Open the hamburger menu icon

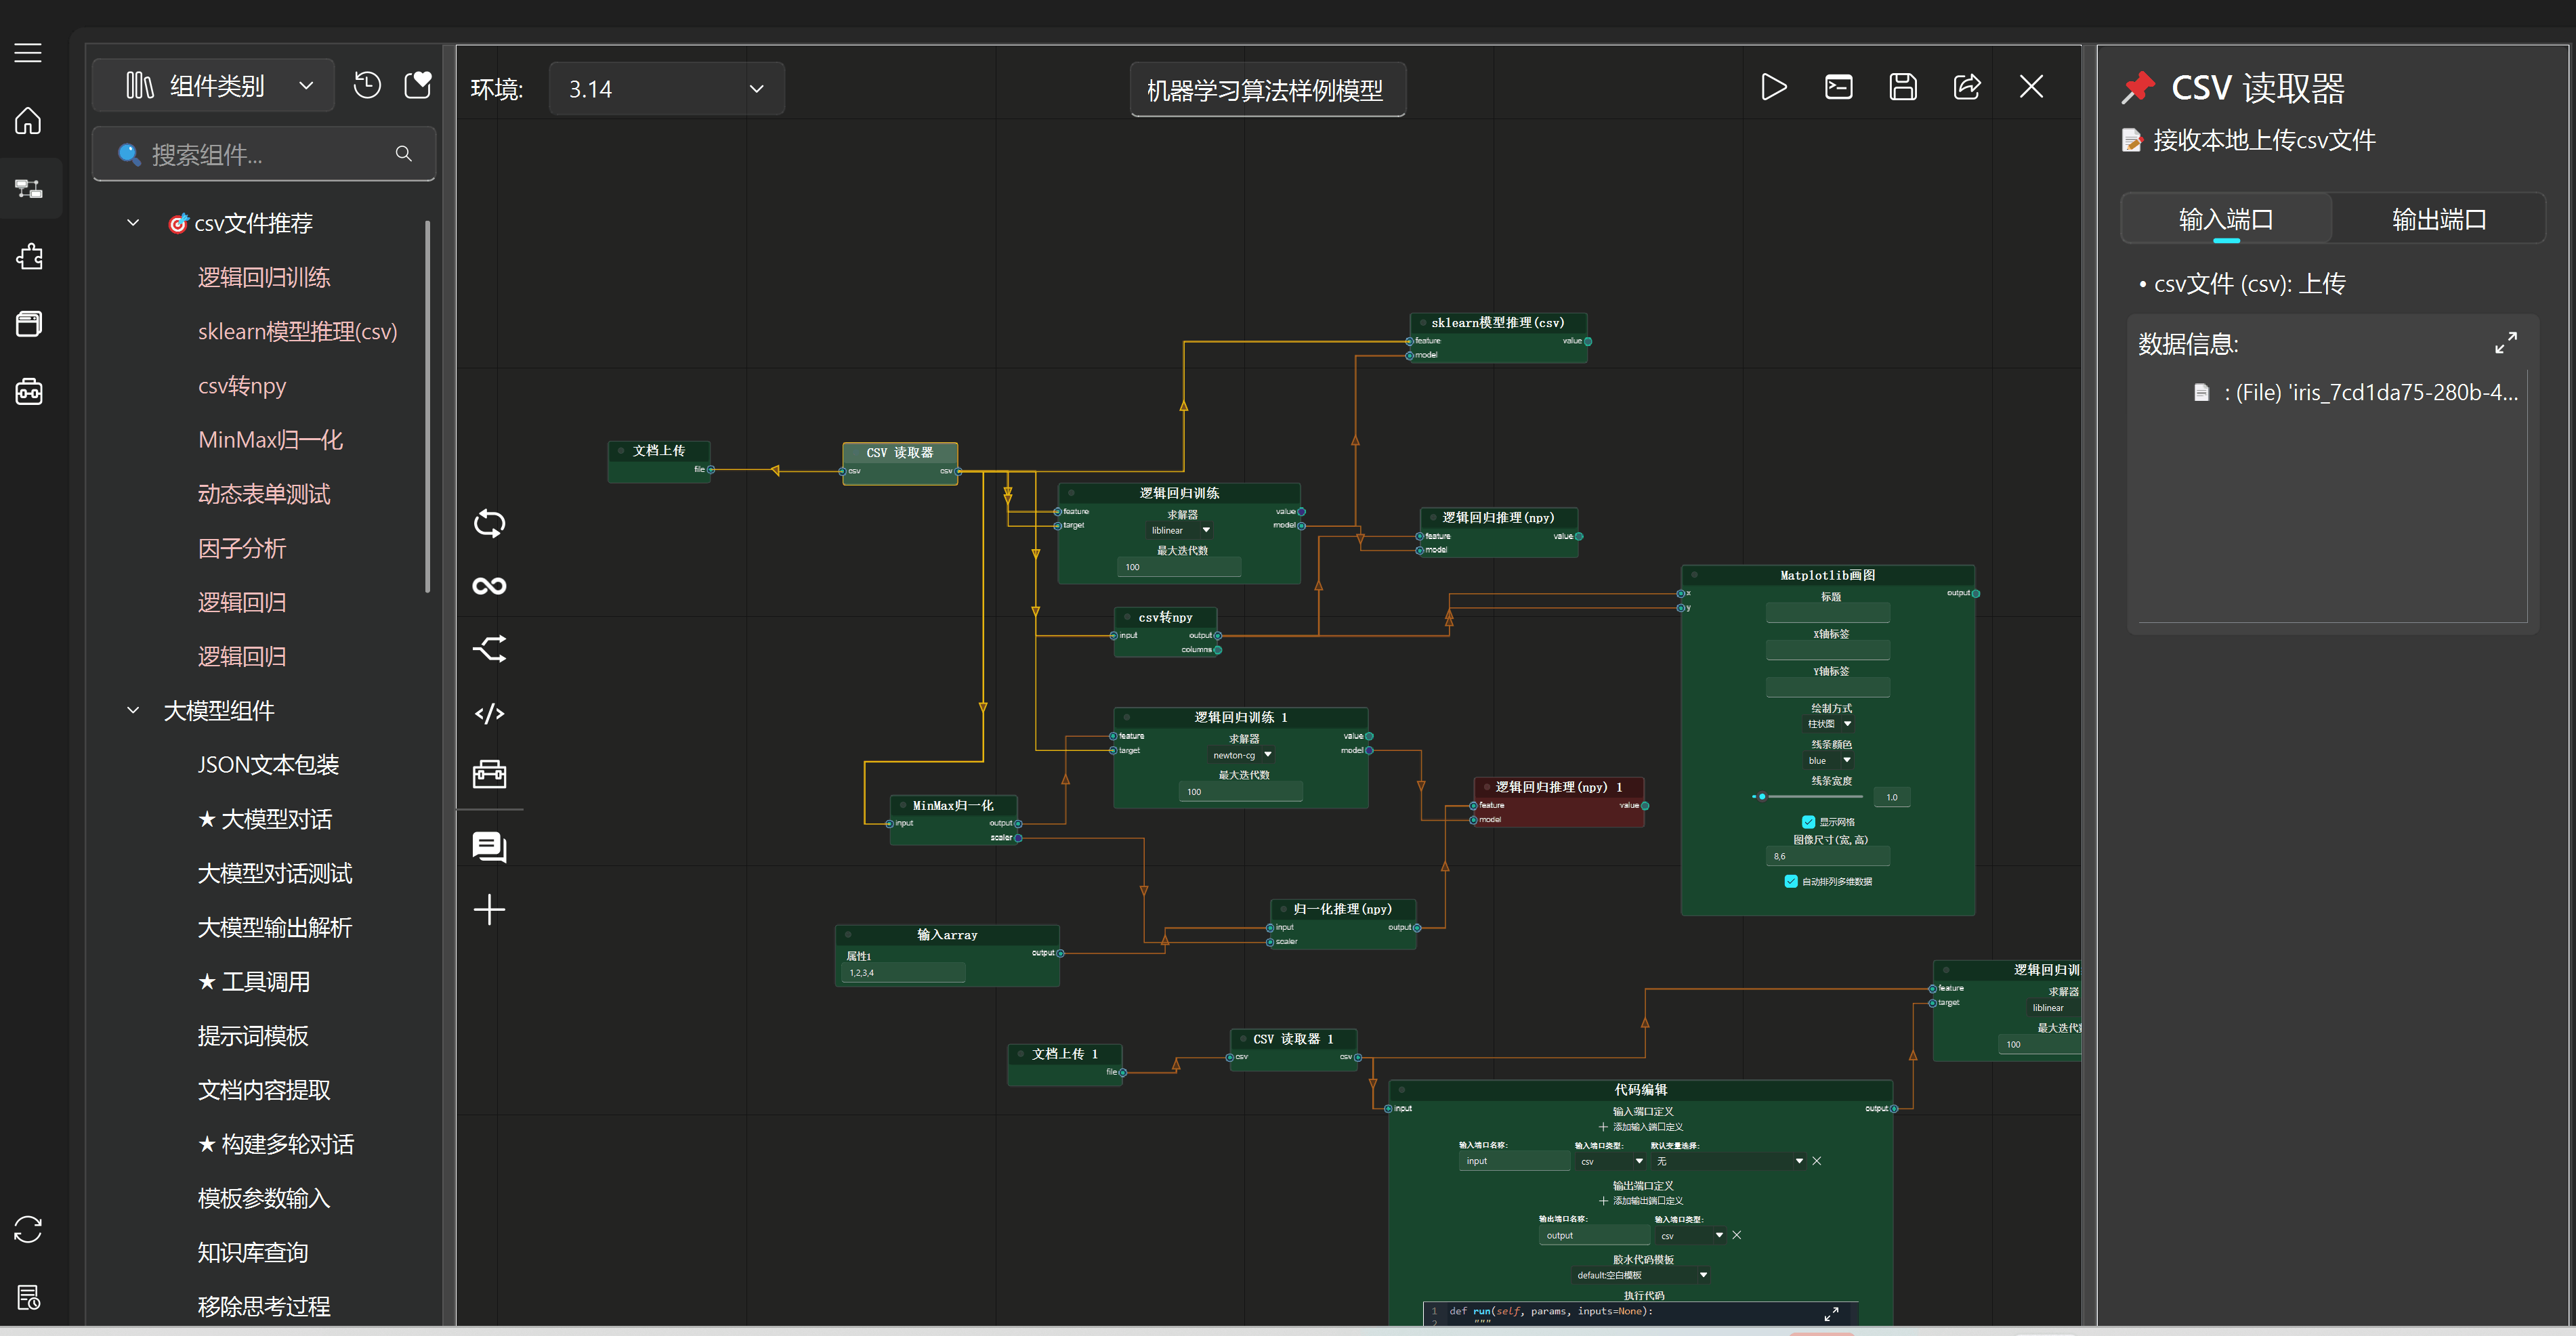click(28, 53)
